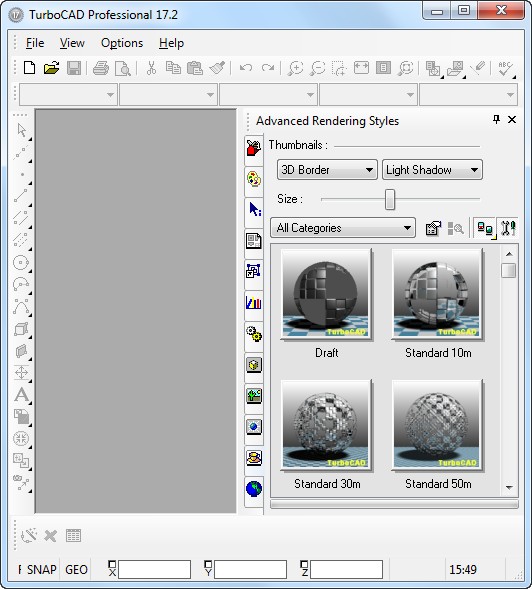
Task: Close the Advanced Rendering Styles panel
Action: [512, 119]
